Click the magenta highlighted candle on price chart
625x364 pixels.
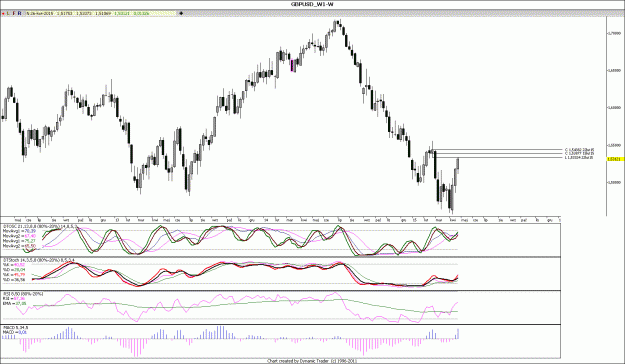[292, 65]
